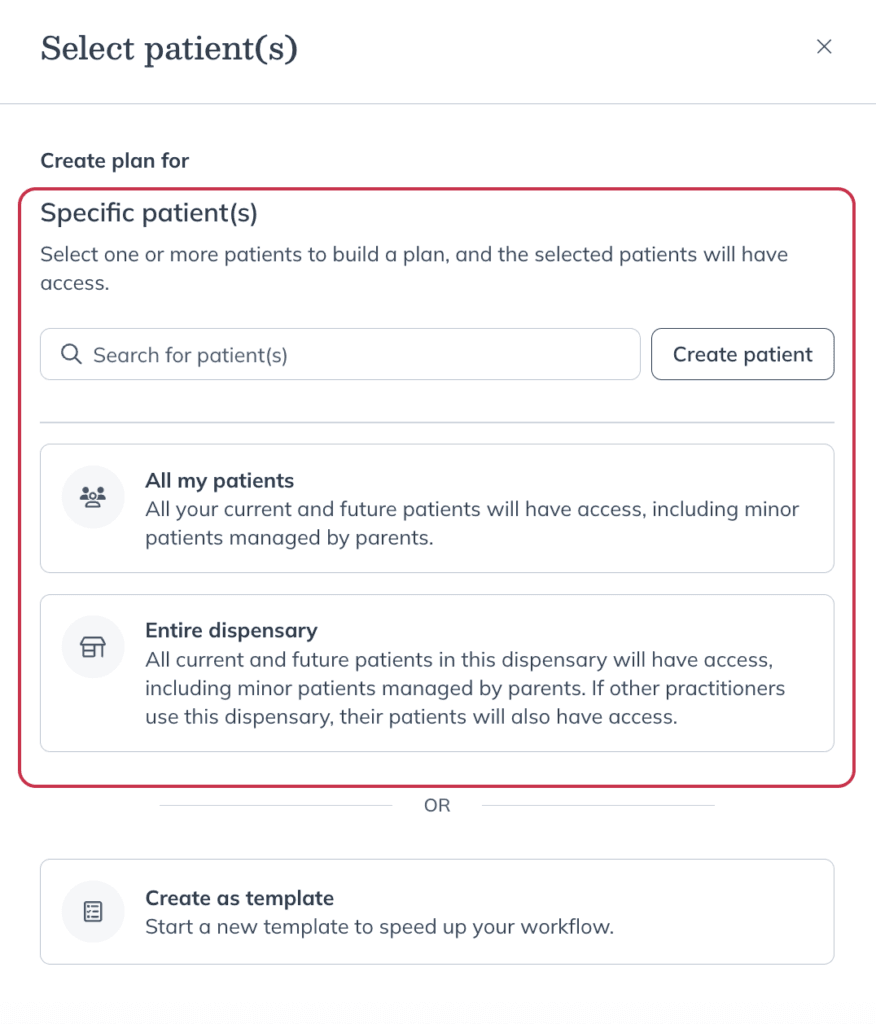Click the Select one or more patients instruction text
876x1024 pixels.
pyautogui.click(x=414, y=268)
